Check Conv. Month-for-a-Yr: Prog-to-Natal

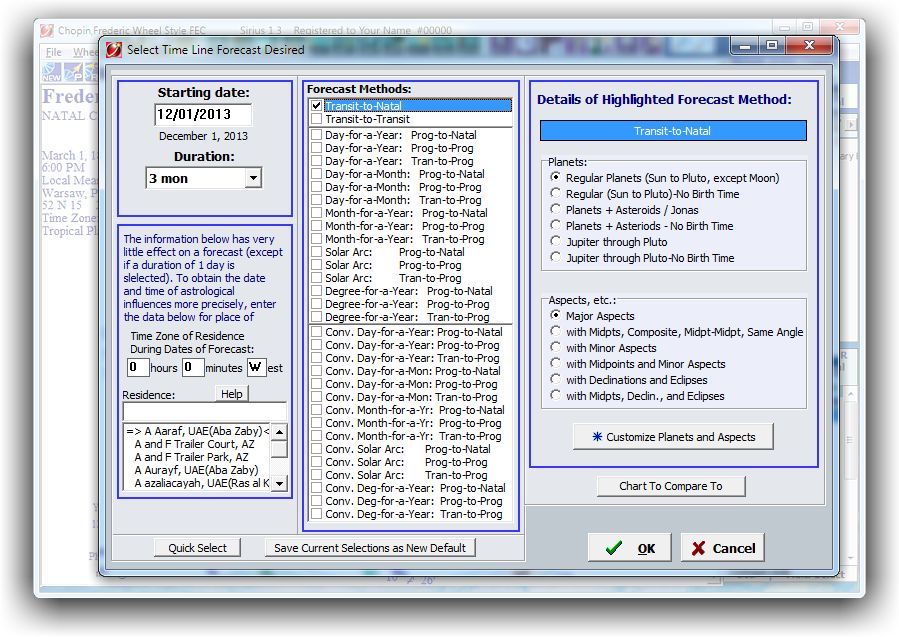316,410
